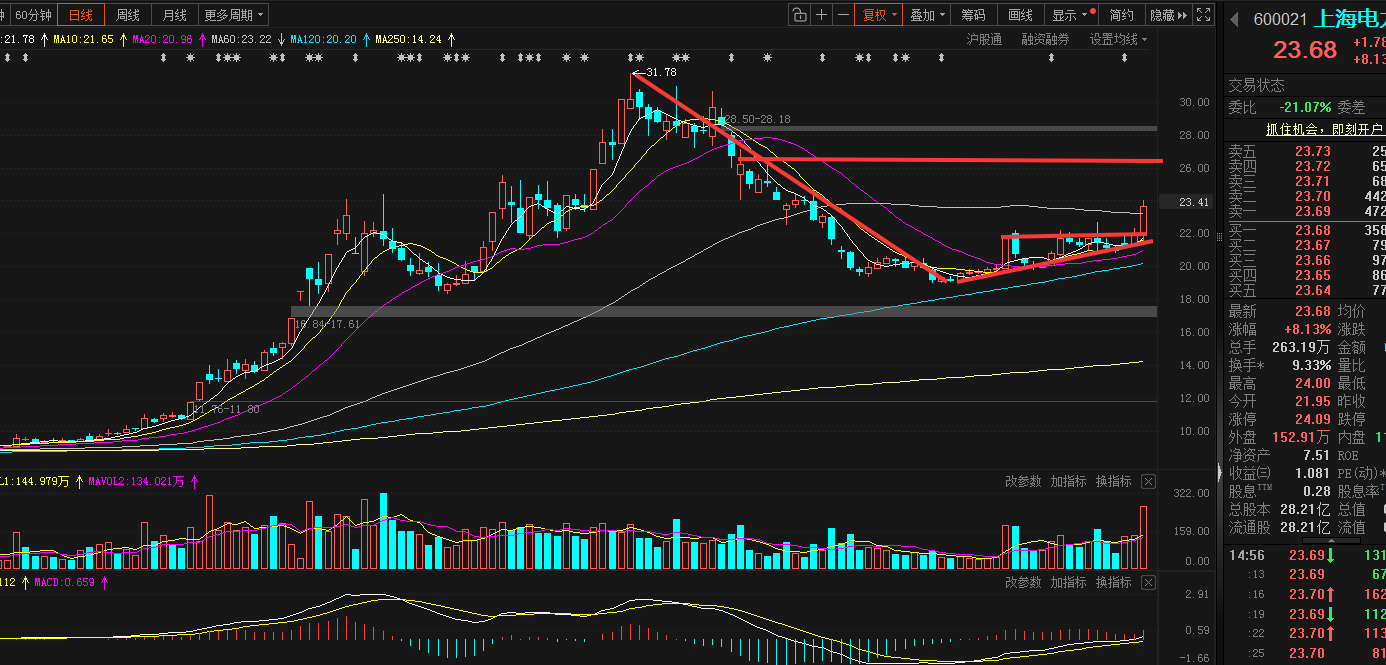Click the fullscreen expand icon
Screen dimensions: 1386x665
pos(1204,15)
